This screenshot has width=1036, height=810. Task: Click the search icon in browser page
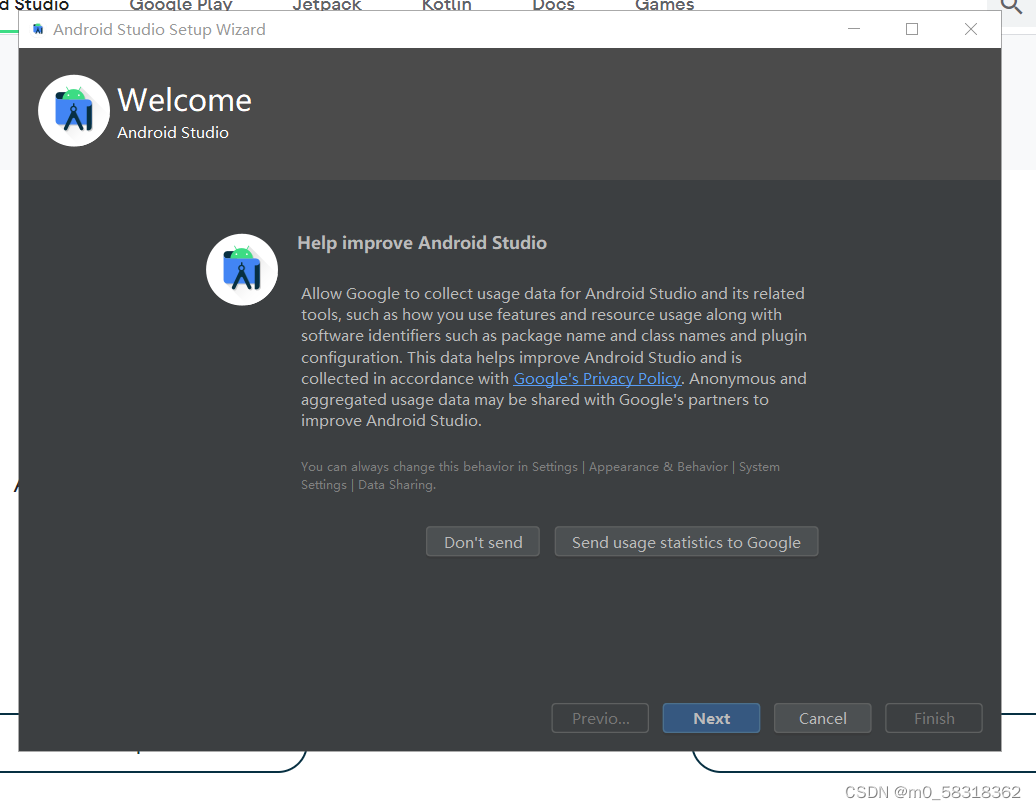tap(1012, 7)
